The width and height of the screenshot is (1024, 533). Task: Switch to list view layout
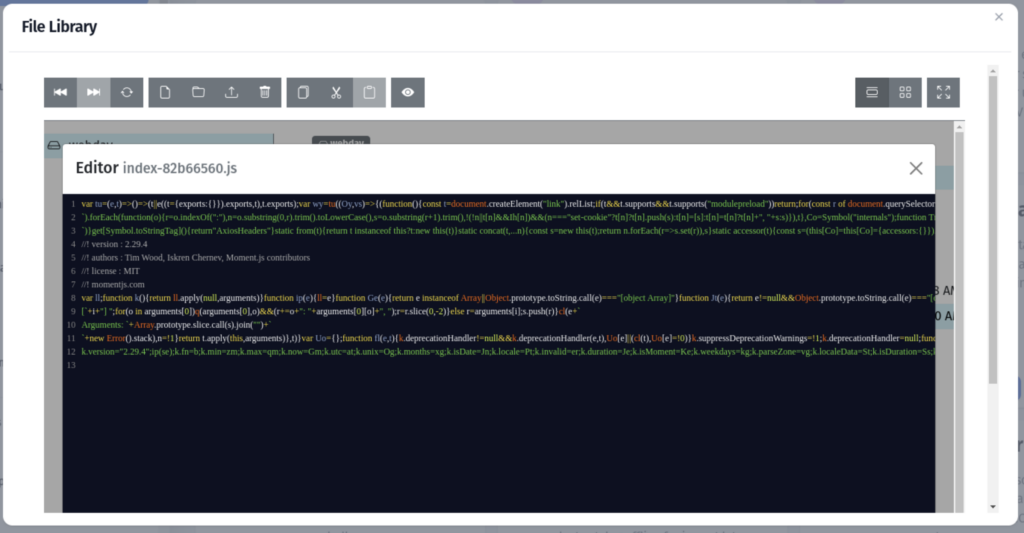pos(872,92)
